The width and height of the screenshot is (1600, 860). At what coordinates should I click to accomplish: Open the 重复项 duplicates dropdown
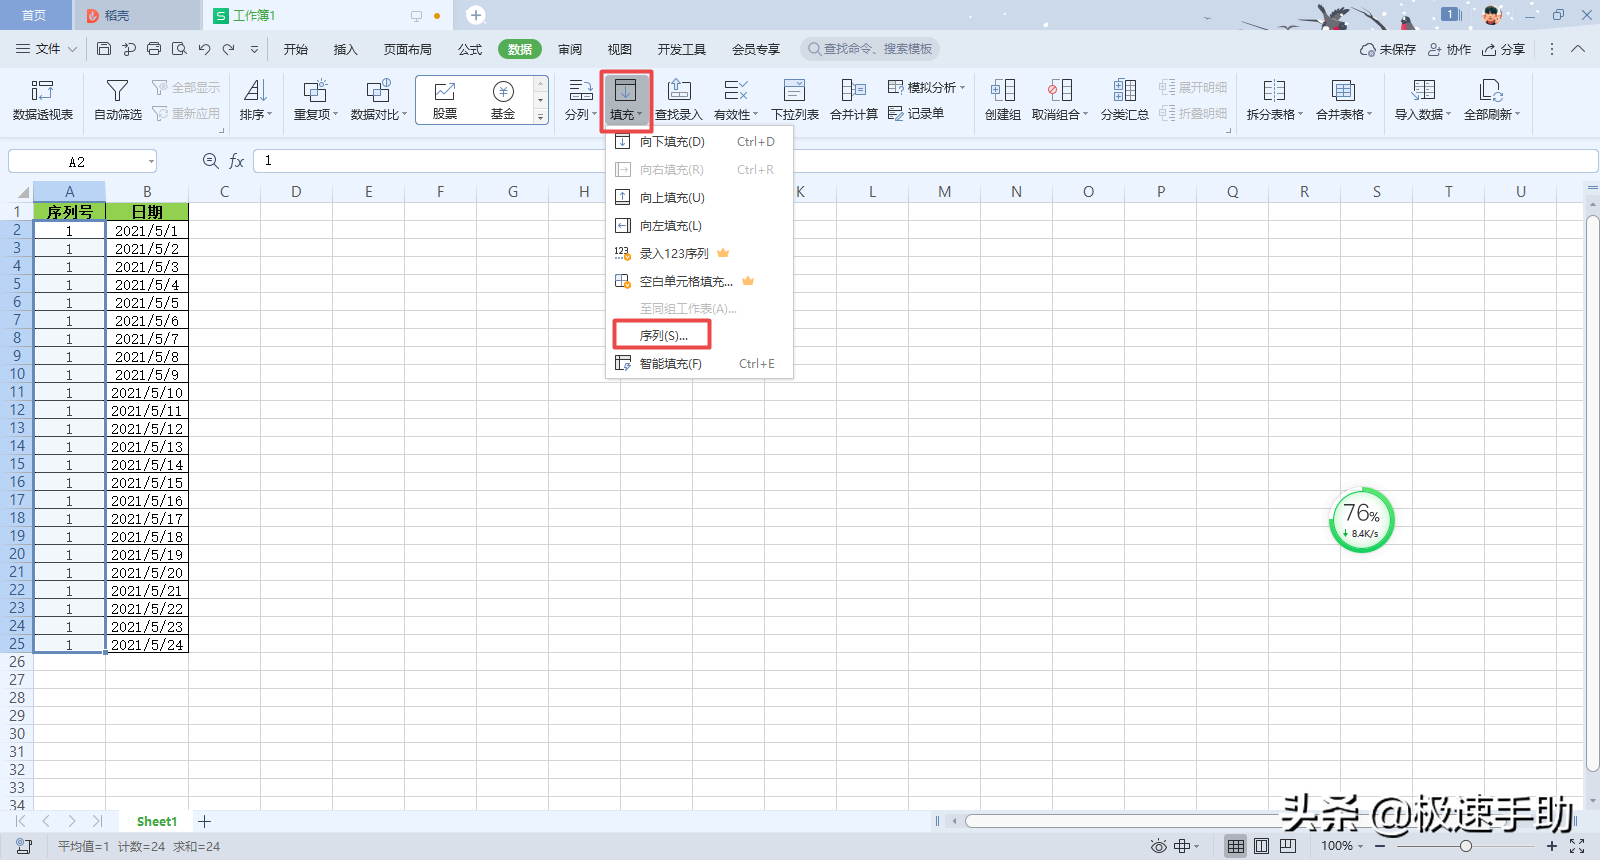click(x=316, y=101)
